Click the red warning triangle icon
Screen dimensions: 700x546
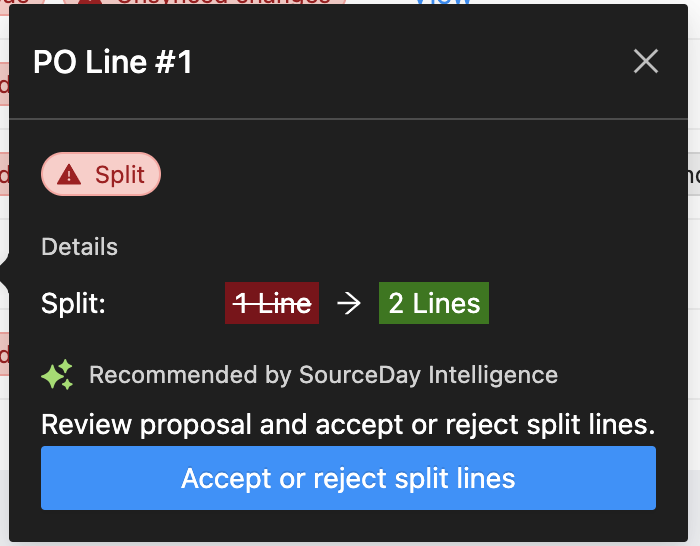[x=69, y=175]
